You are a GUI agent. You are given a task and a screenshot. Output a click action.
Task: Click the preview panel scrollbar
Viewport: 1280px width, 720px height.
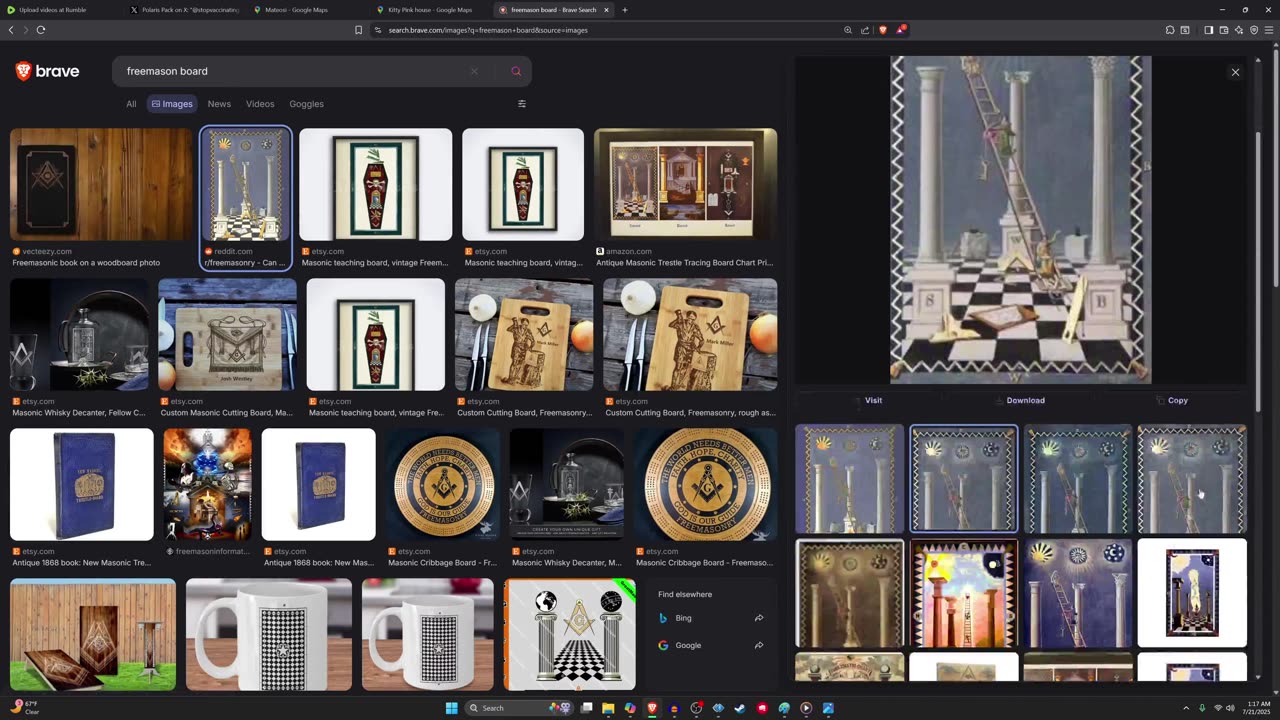coord(1257,270)
